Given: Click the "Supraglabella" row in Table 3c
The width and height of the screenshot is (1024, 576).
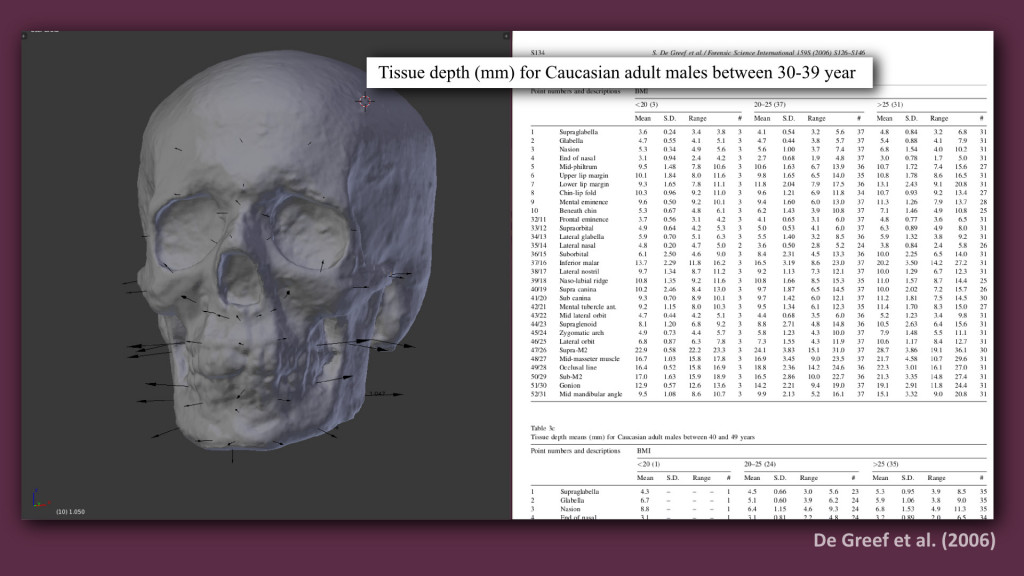Looking at the screenshot, I should [x=758, y=492].
